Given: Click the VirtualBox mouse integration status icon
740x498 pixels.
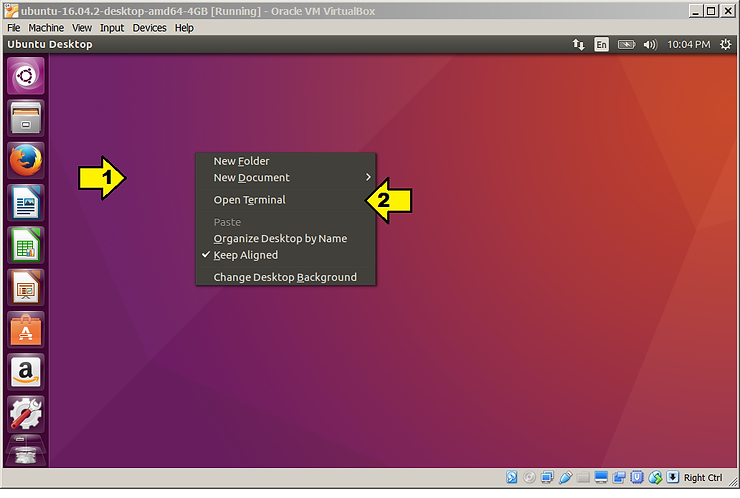Looking at the screenshot, I should click(x=655, y=477).
